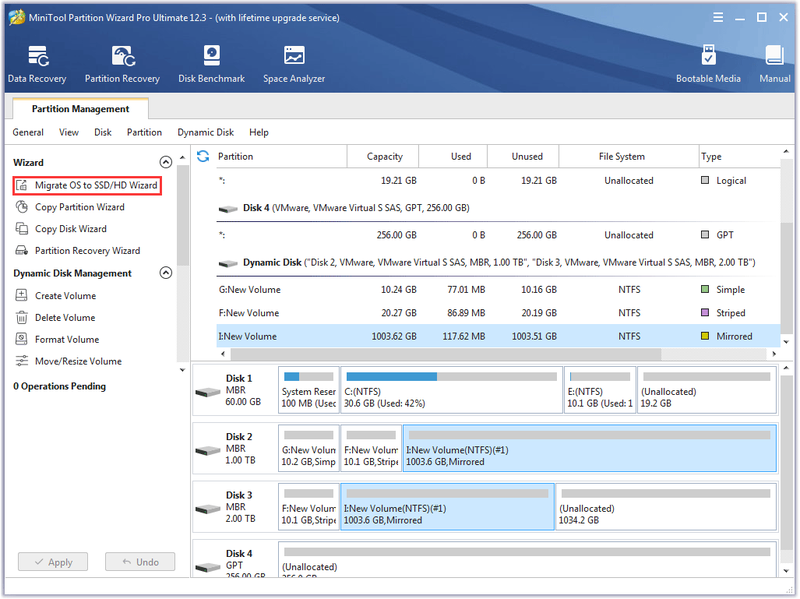Select 19.2 GB unallocated block on Disk 1
The width and height of the screenshot is (800, 599).
tap(707, 390)
